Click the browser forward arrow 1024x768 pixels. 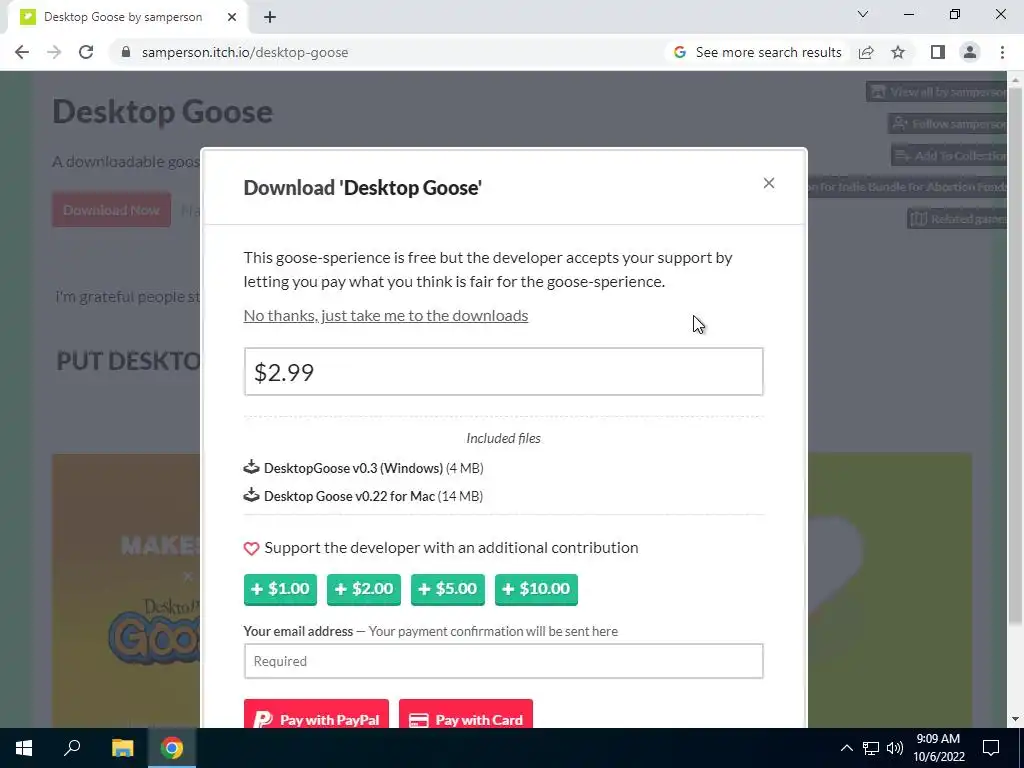(x=54, y=52)
